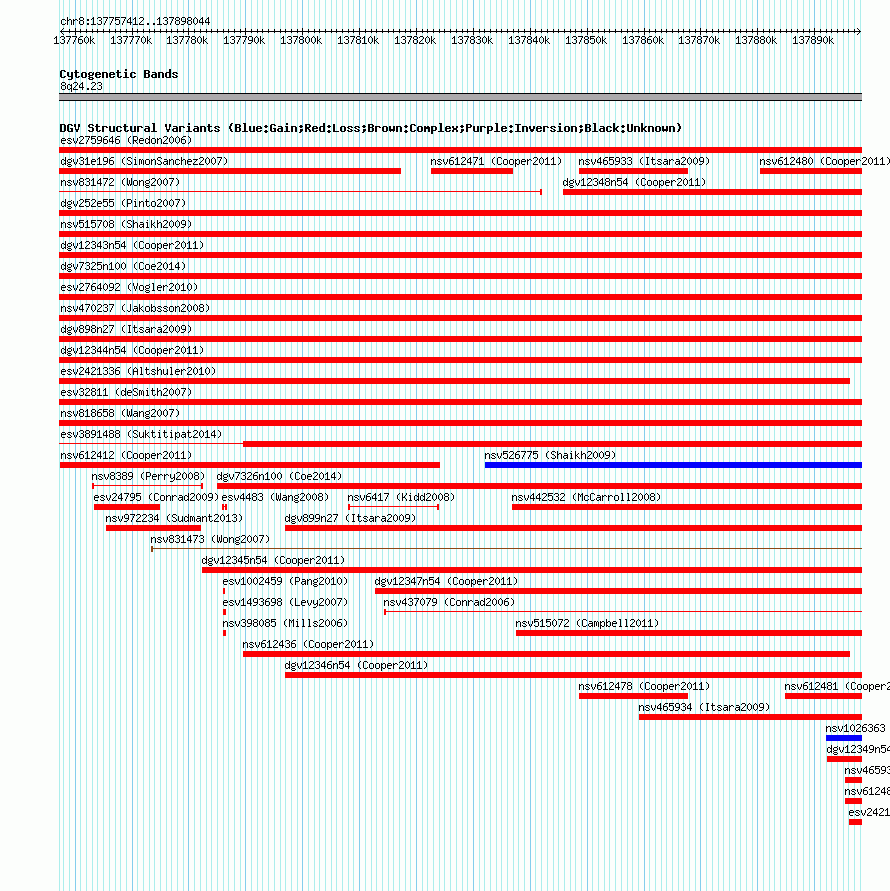Click the dgv12343n54 (Cooper2011) label
This screenshot has height=891, width=890.
click(x=132, y=245)
